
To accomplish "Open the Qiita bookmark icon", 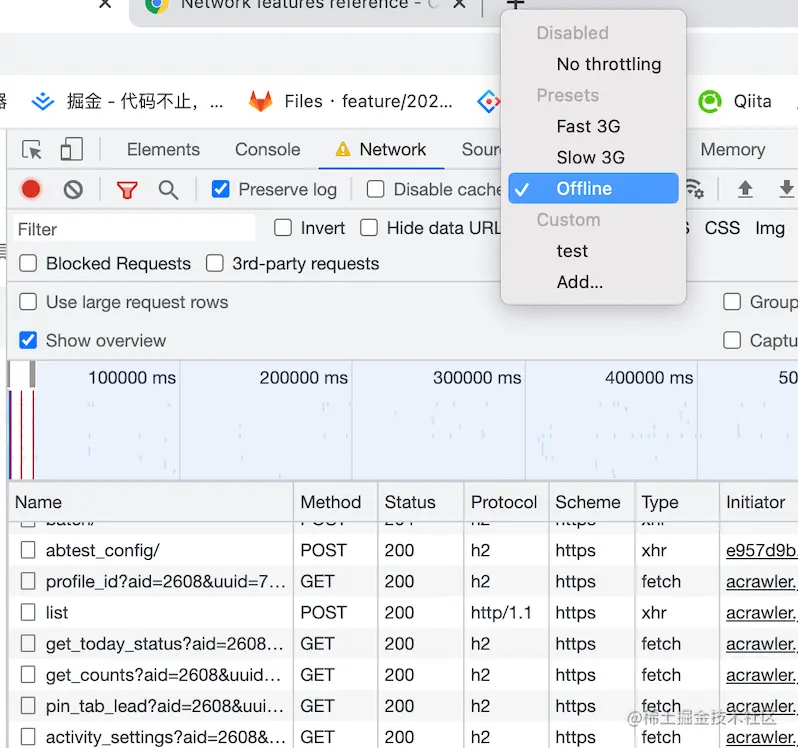I will tap(709, 101).
